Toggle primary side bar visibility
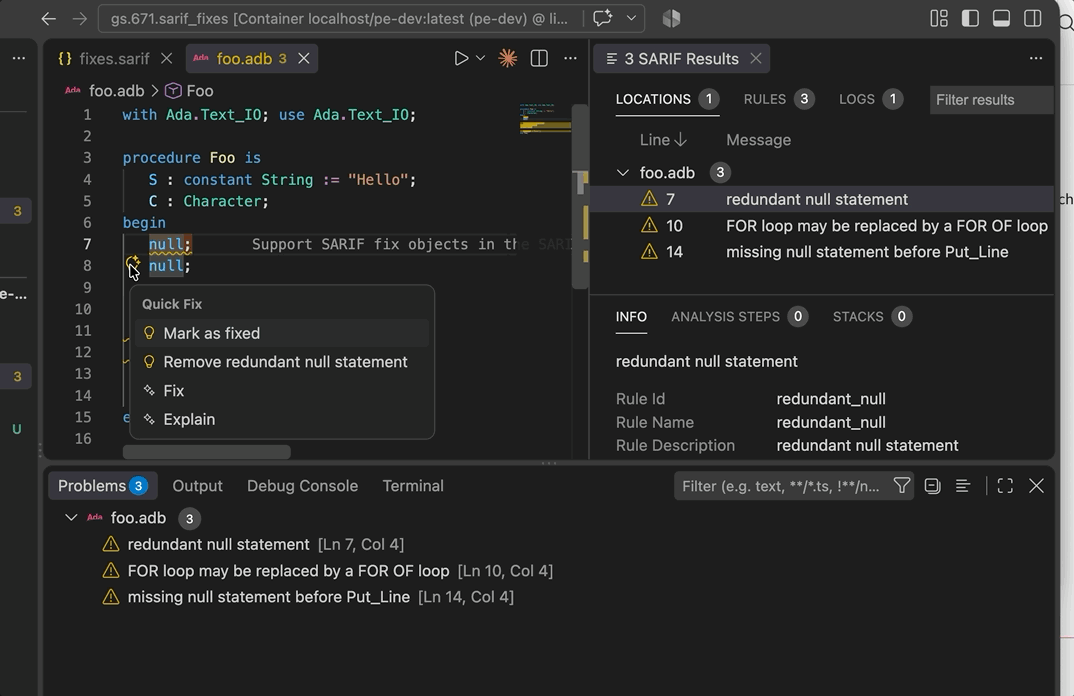 click(970, 18)
